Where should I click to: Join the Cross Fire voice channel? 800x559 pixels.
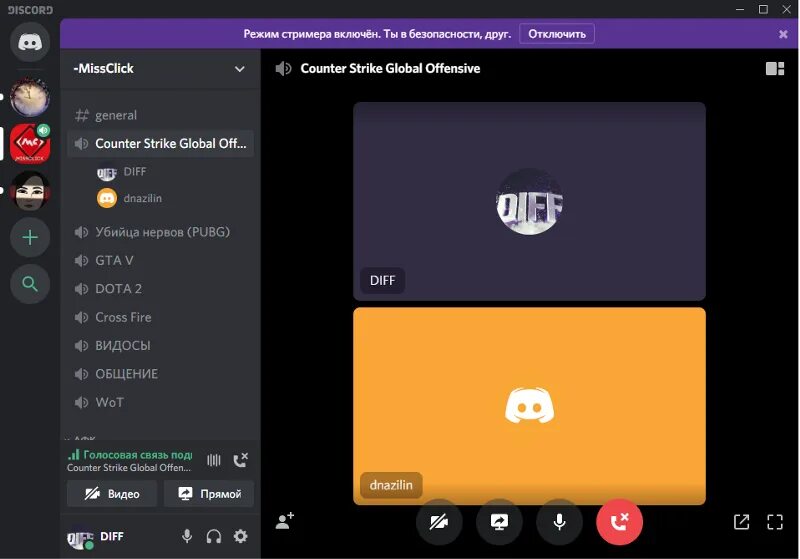160,317
